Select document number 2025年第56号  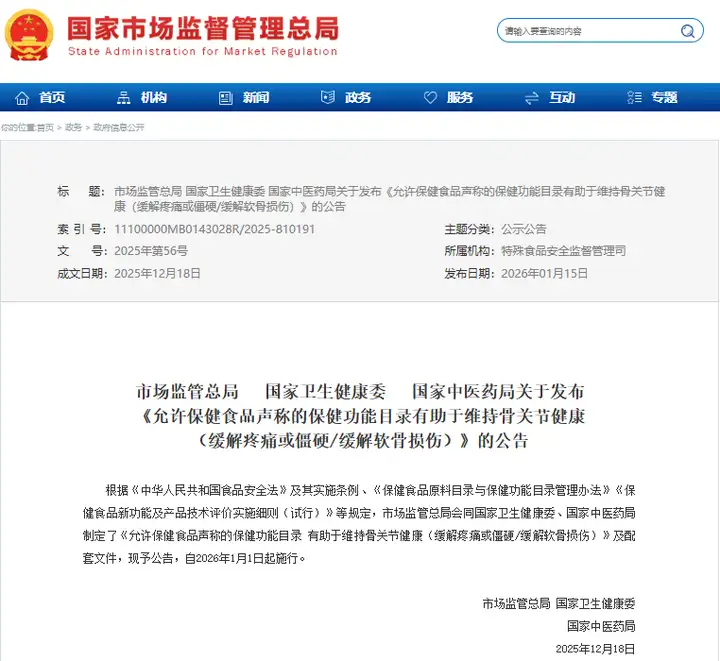[151, 251]
